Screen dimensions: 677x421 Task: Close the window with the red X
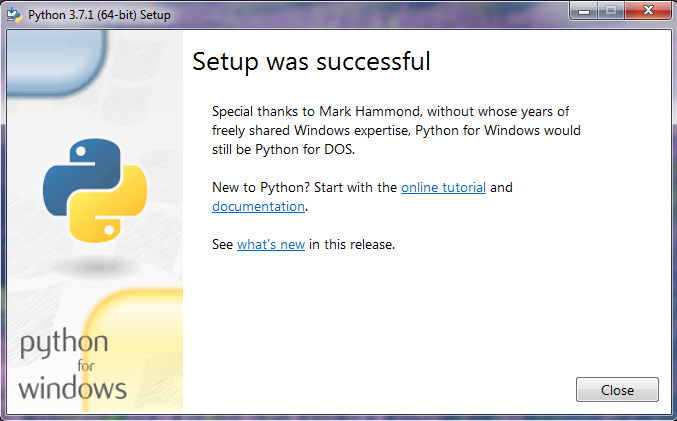648,10
